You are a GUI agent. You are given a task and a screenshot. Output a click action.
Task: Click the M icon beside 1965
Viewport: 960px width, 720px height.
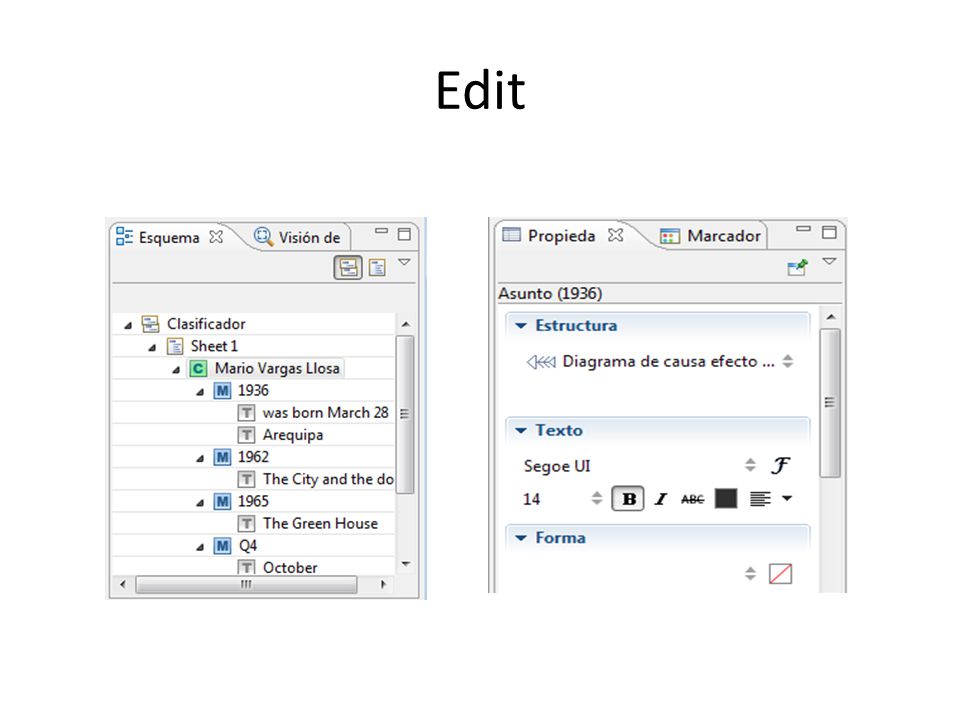coord(222,501)
